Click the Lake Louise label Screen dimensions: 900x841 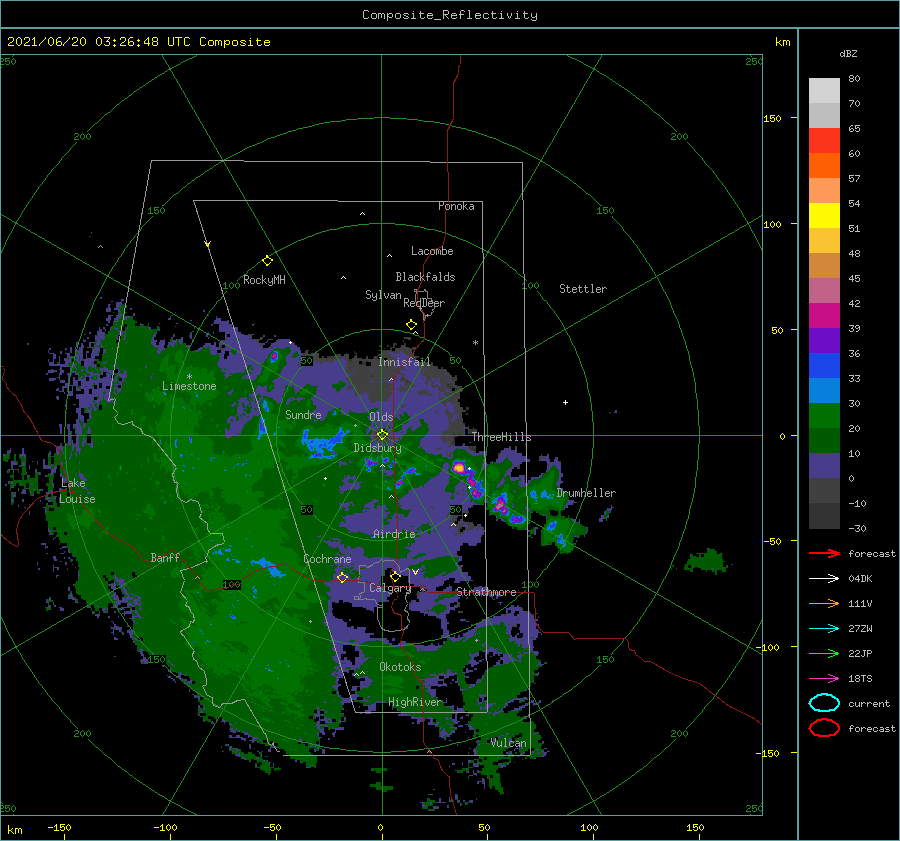[x=77, y=491]
